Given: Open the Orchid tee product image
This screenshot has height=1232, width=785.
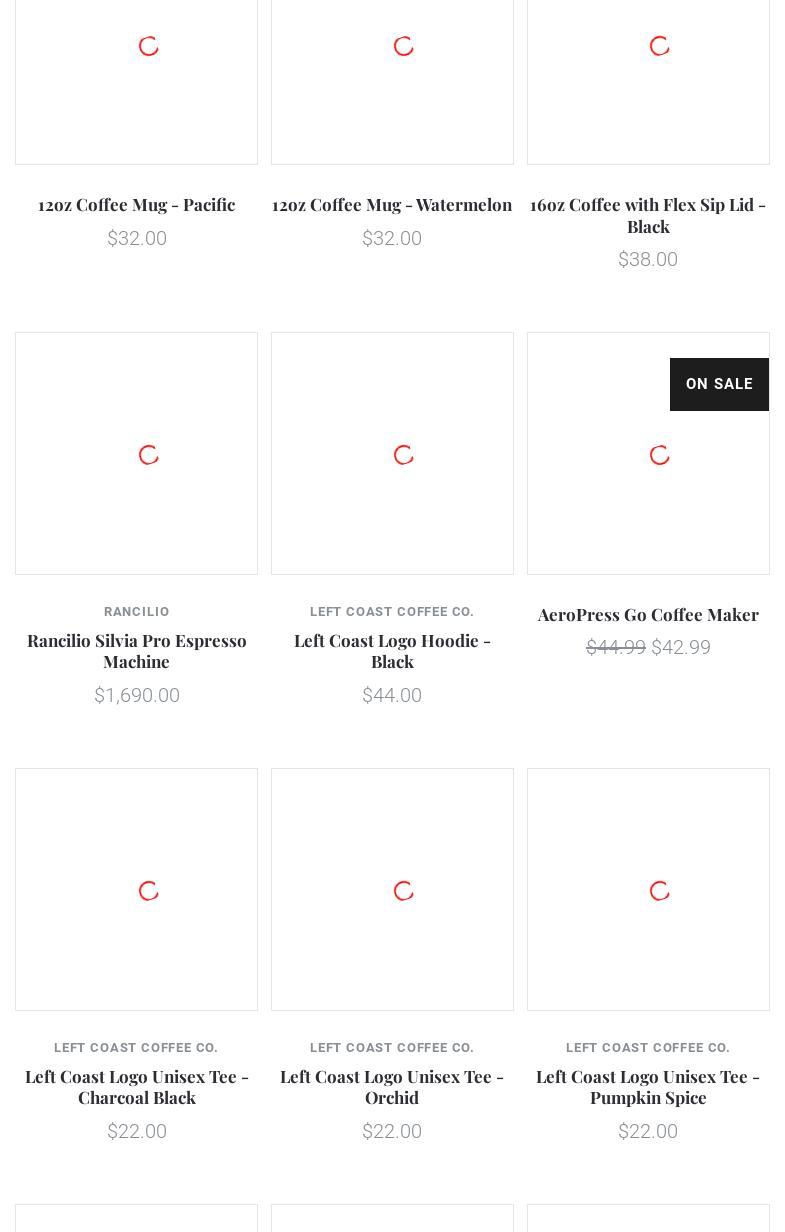Looking at the screenshot, I should pos(392,889).
